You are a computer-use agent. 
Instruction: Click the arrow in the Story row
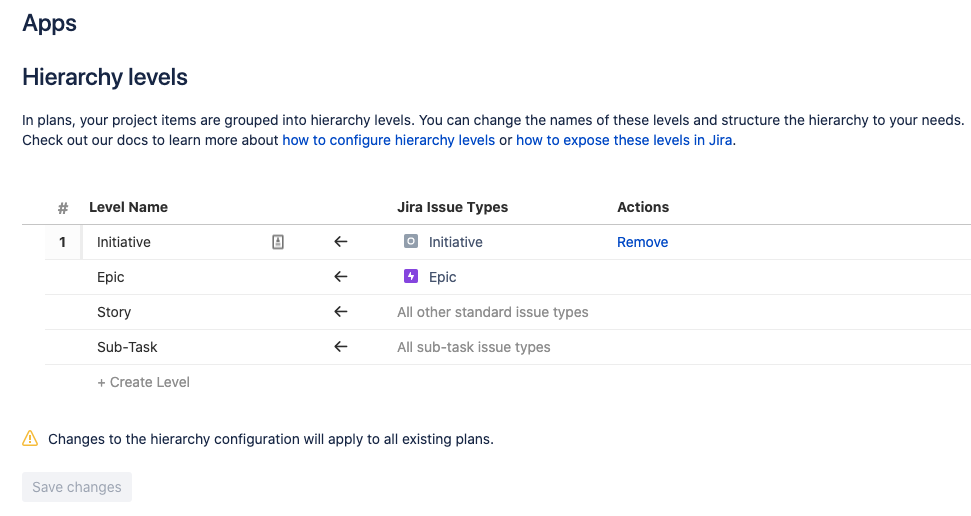tap(341, 312)
